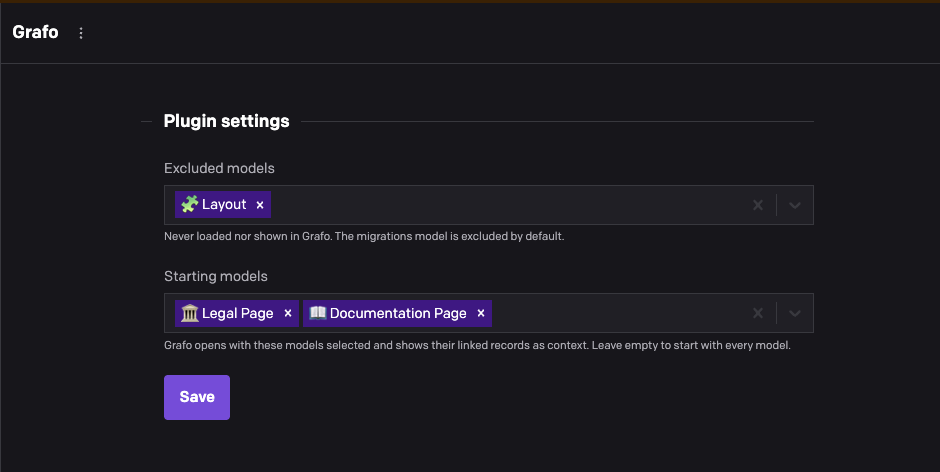The height and width of the screenshot is (472, 940).
Task: Remove the Documentation Page tag
Action: [x=481, y=314]
